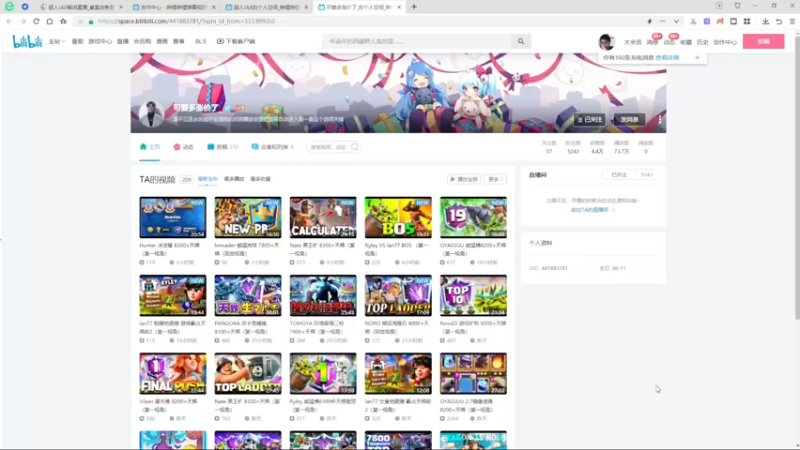Click the 播放全部 play all button

point(464,179)
